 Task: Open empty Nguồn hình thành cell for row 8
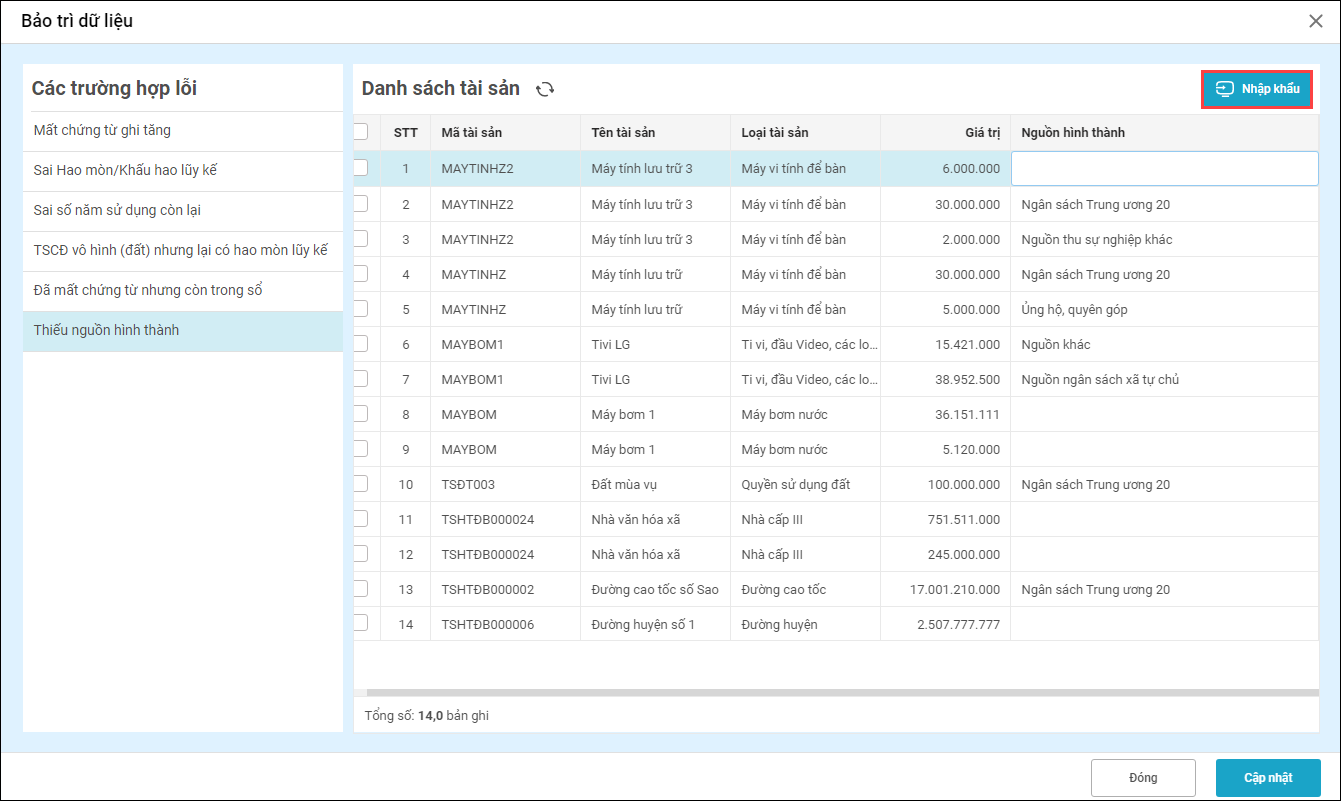pyautogui.click(x=1164, y=414)
